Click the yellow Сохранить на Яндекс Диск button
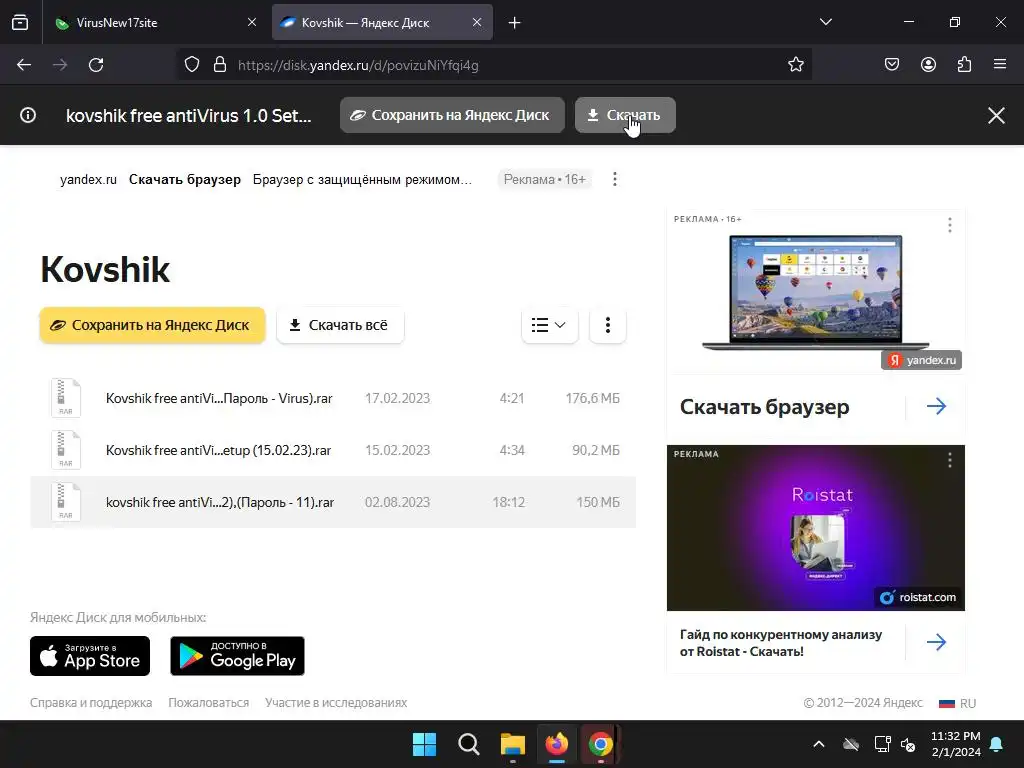The height and width of the screenshot is (768, 1024). [x=152, y=325]
